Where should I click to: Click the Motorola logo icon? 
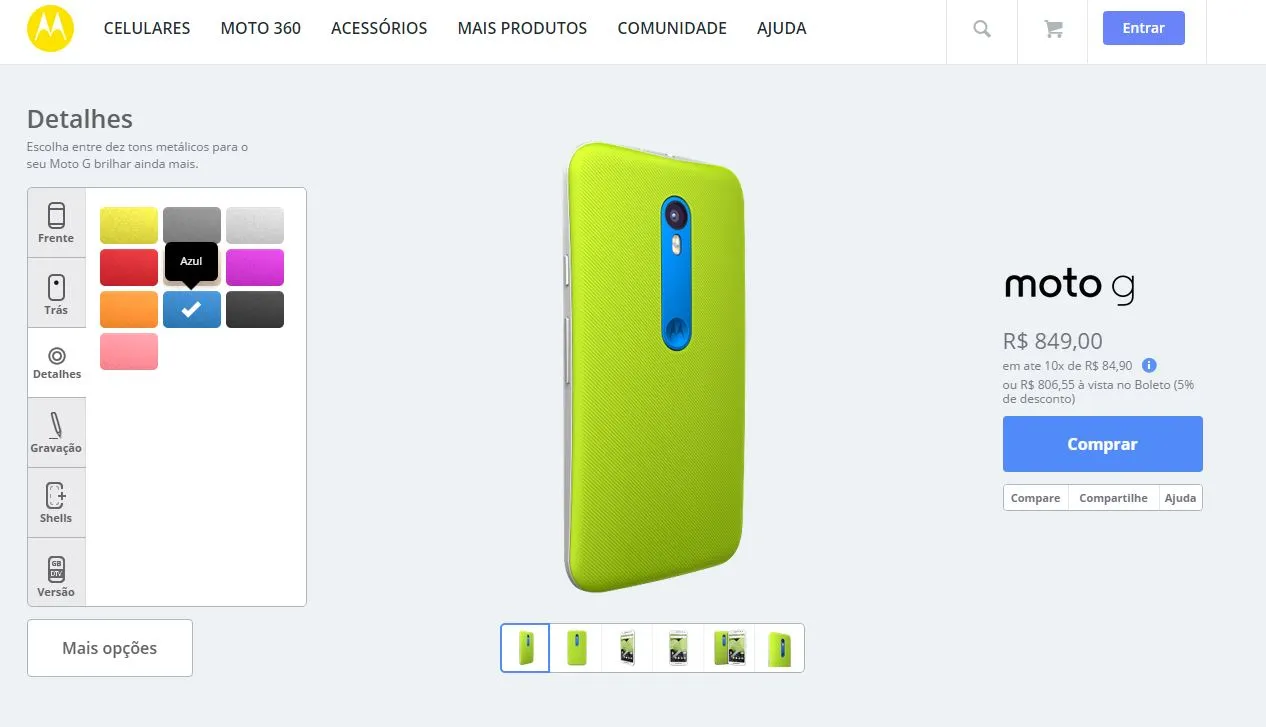point(51,28)
